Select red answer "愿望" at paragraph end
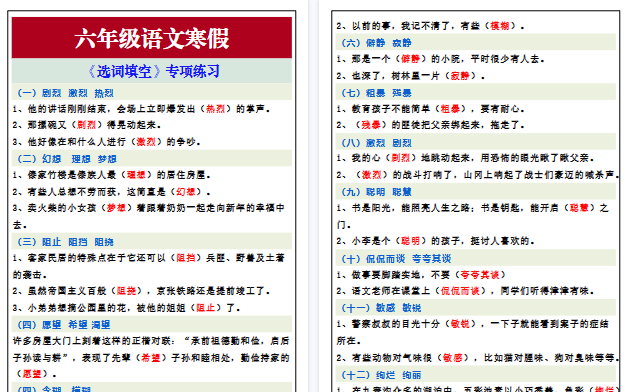Screen dimensions: 632x392 (32, 374)
